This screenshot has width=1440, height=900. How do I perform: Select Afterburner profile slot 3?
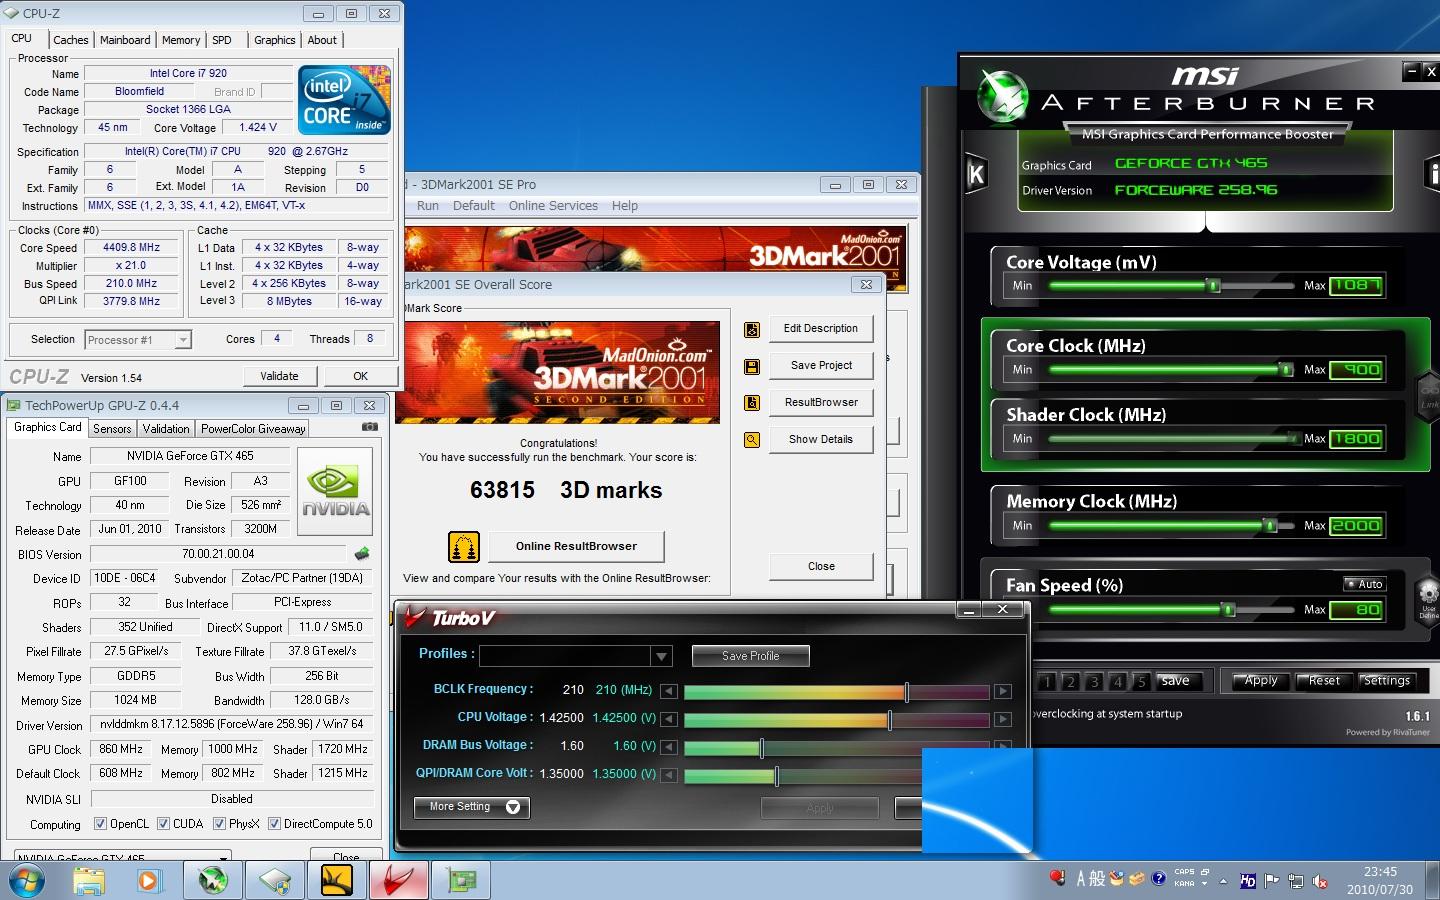tap(1094, 682)
